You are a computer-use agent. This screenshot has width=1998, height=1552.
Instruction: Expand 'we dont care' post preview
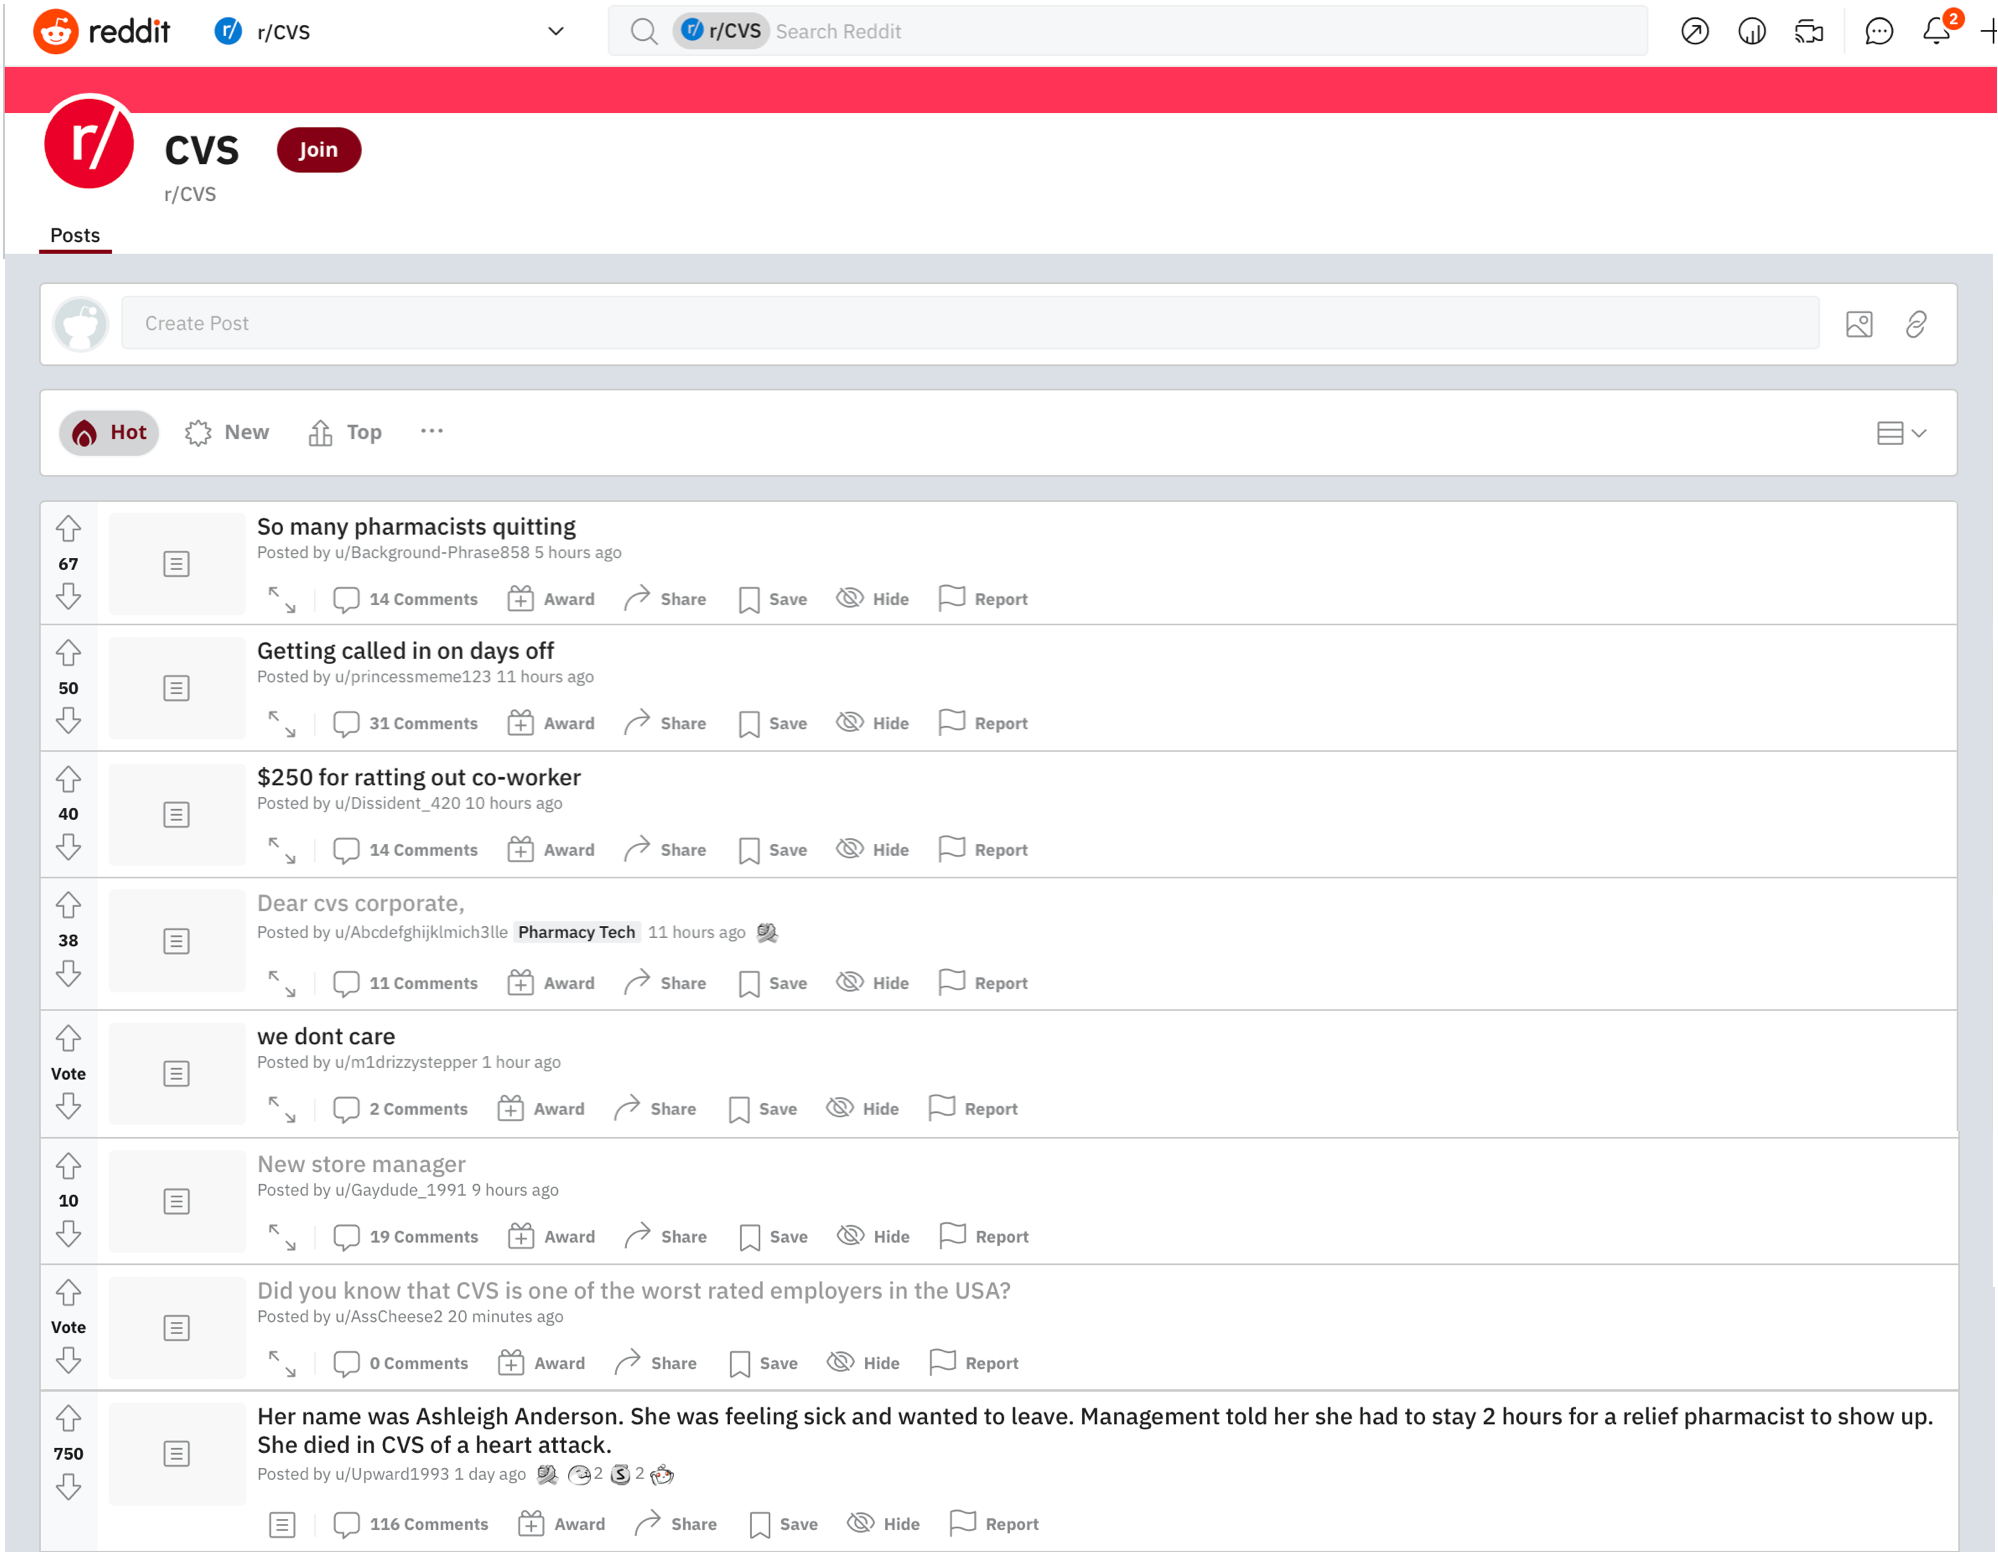pyautogui.click(x=282, y=1109)
